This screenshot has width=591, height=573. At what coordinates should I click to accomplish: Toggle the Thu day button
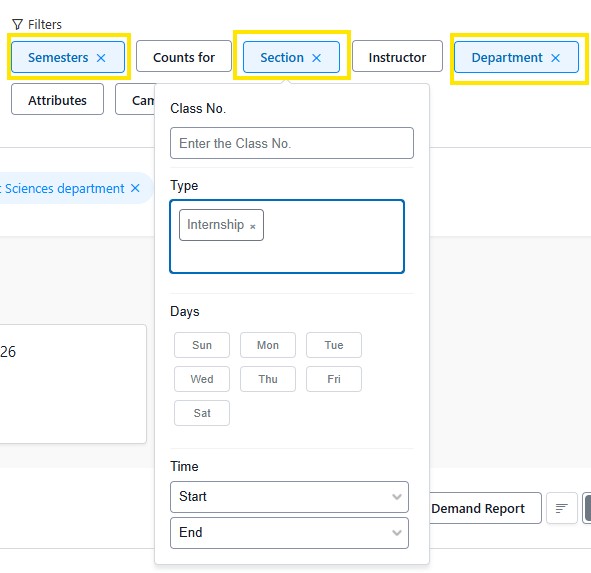[x=268, y=379]
